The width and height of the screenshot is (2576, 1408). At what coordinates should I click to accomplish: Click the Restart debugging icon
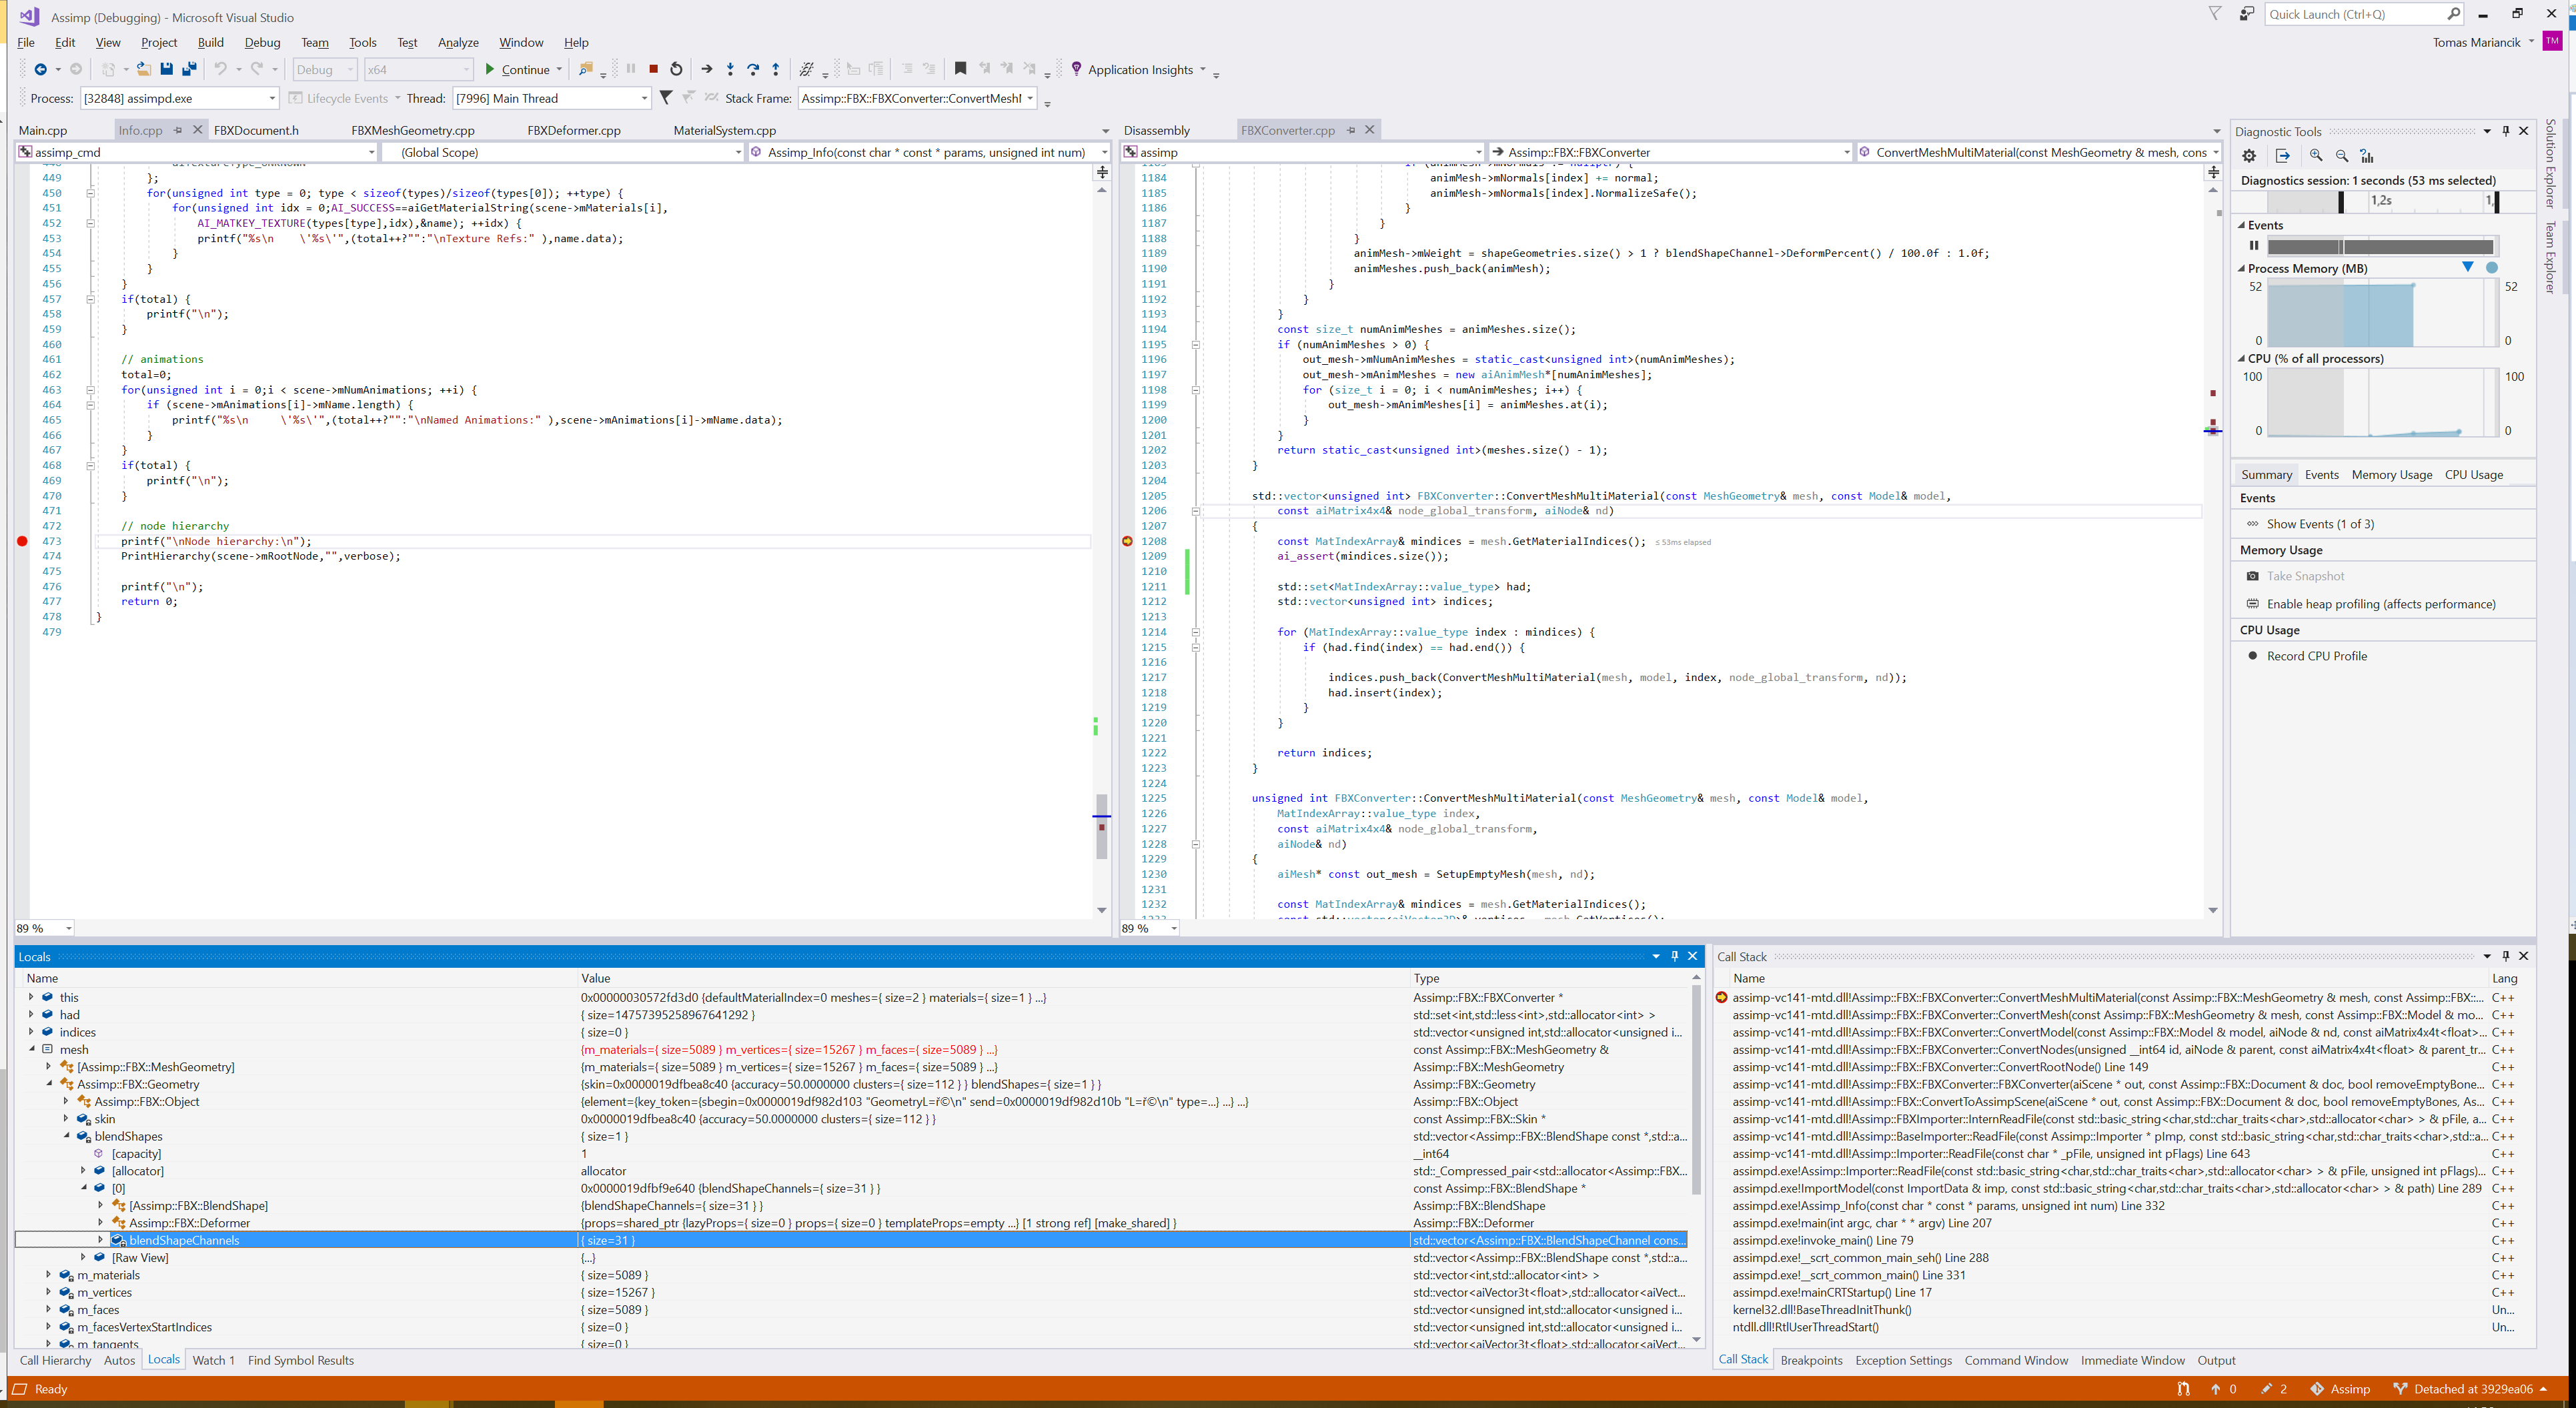tap(676, 69)
